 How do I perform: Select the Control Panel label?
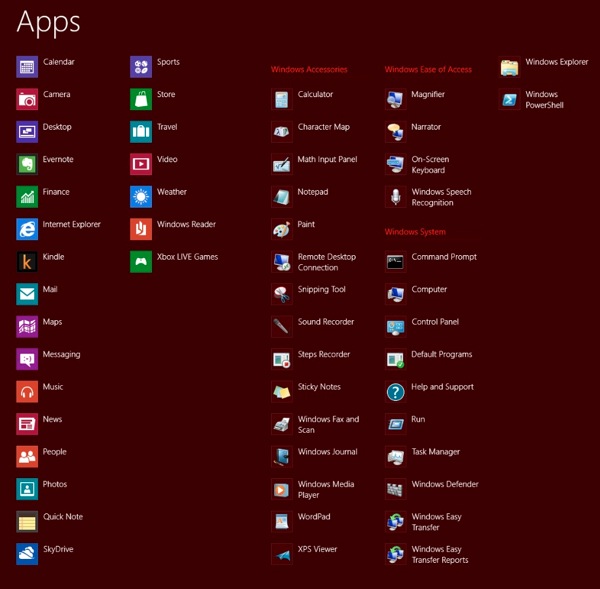tap(435, 322)
